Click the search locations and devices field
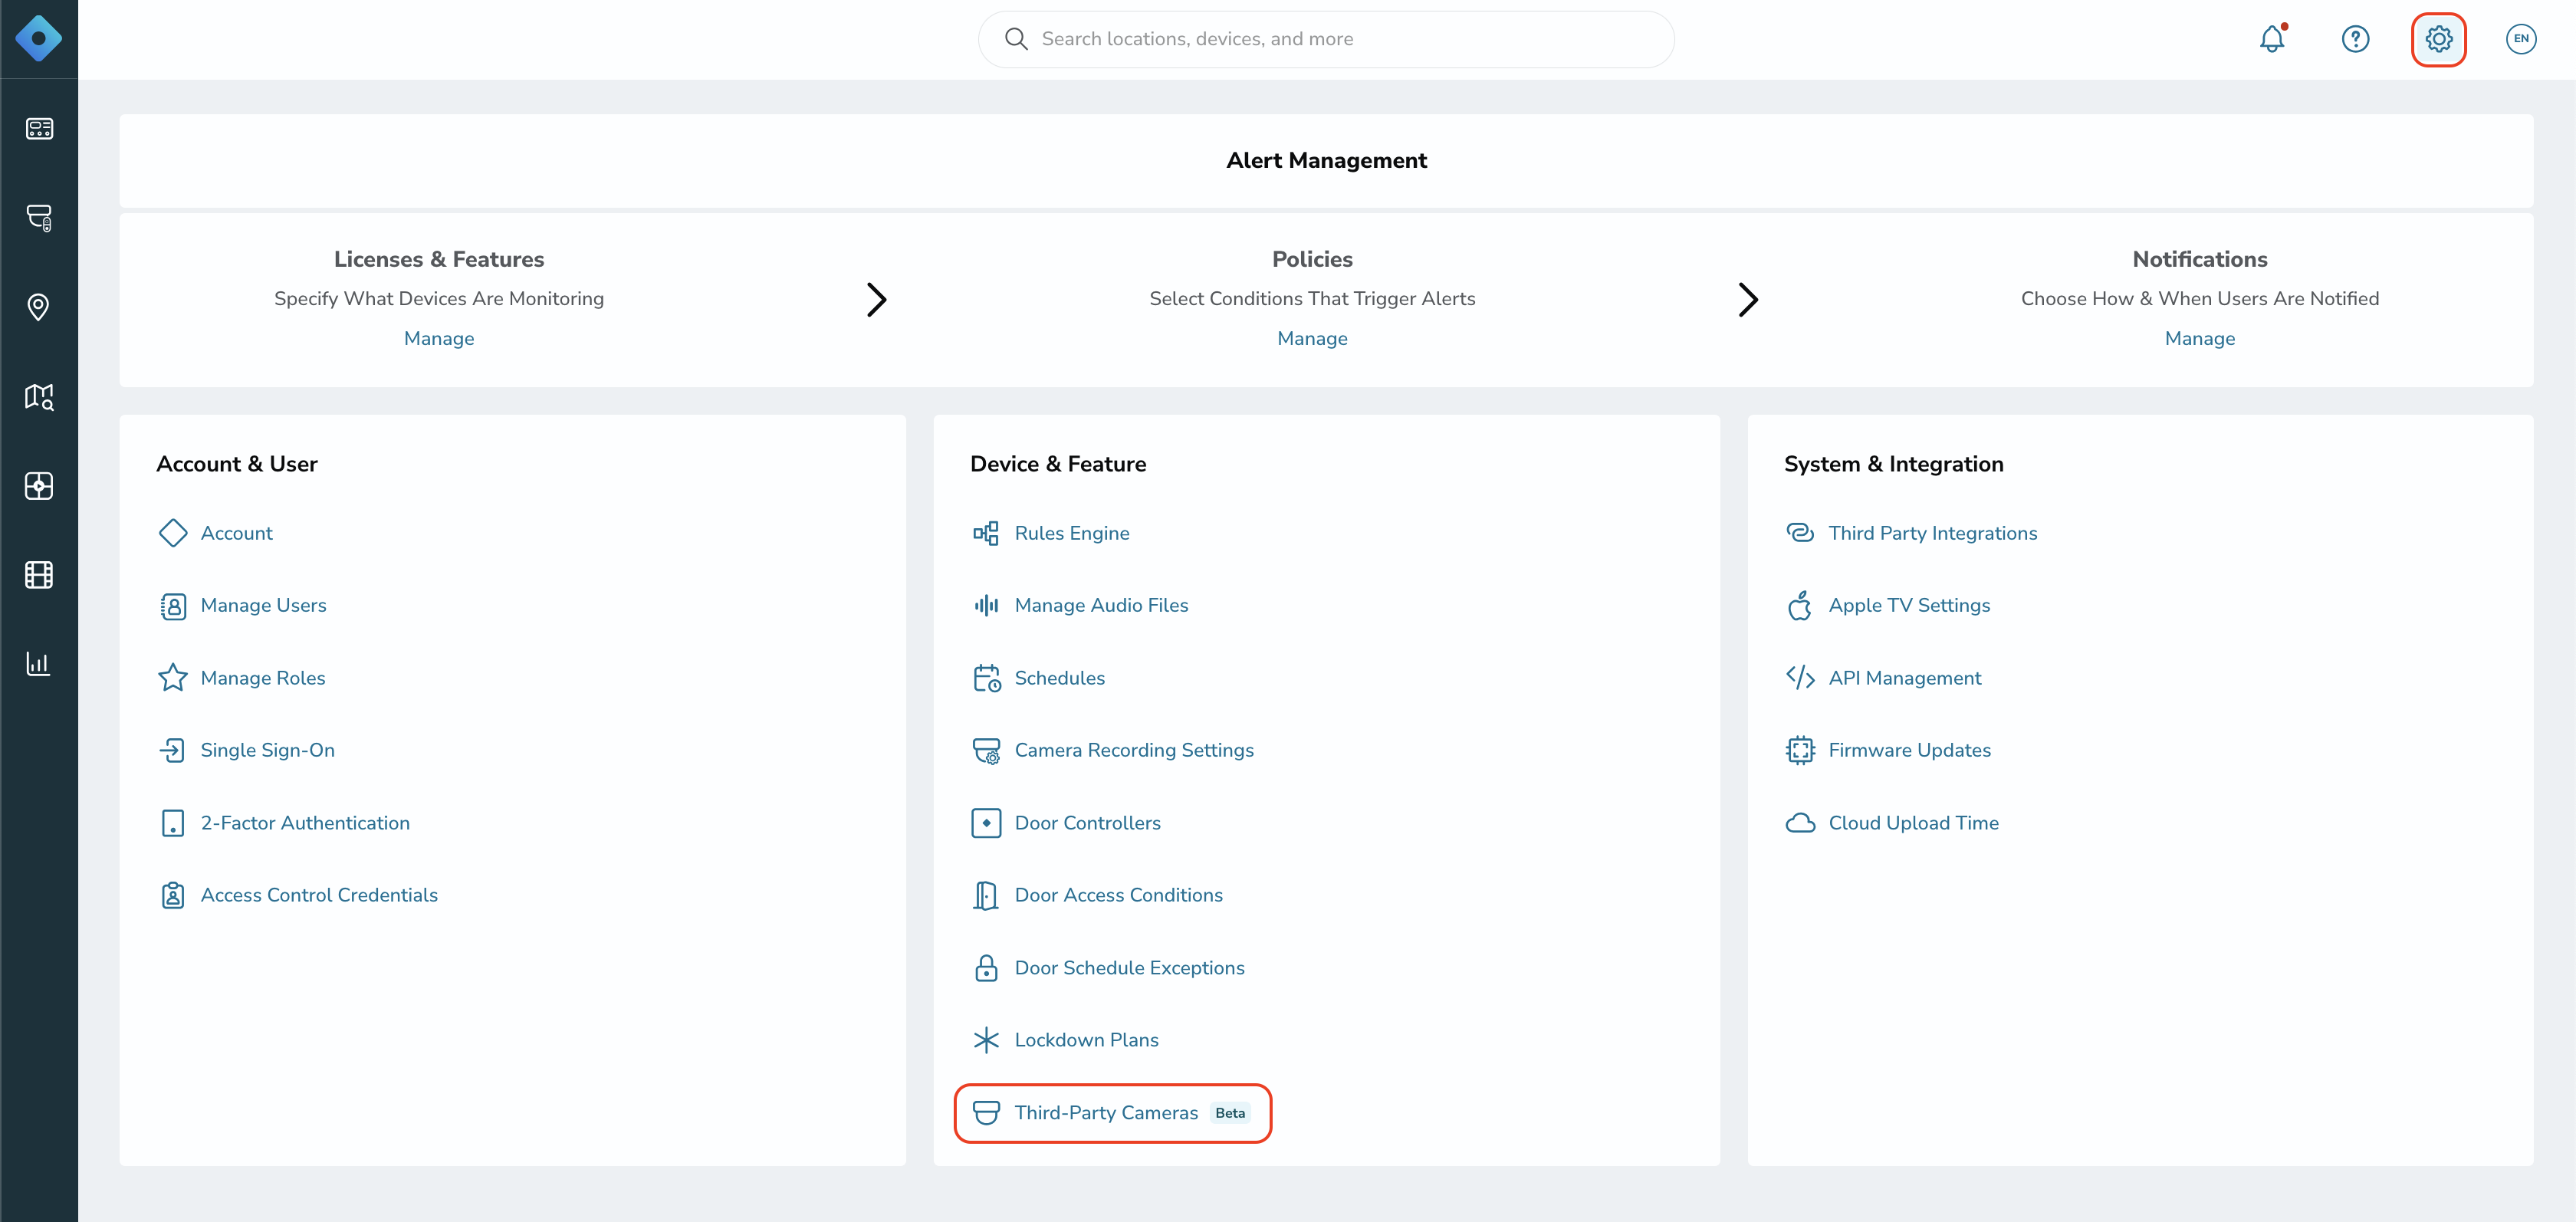The image size is (2576, 1222). pos(1326,39)
